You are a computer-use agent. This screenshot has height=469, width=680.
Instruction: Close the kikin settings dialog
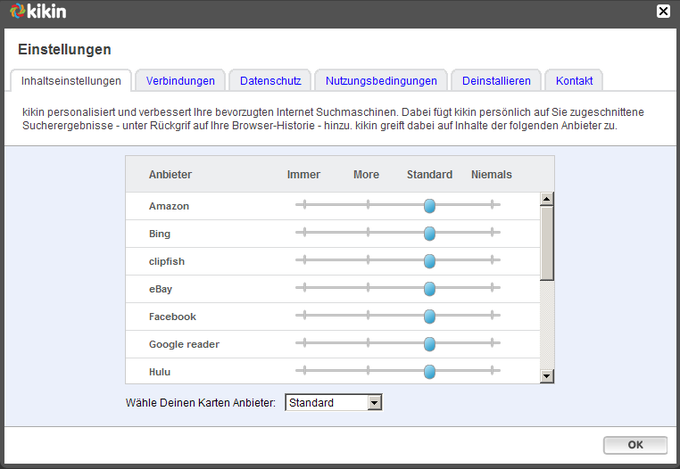(x=663, y=11)
